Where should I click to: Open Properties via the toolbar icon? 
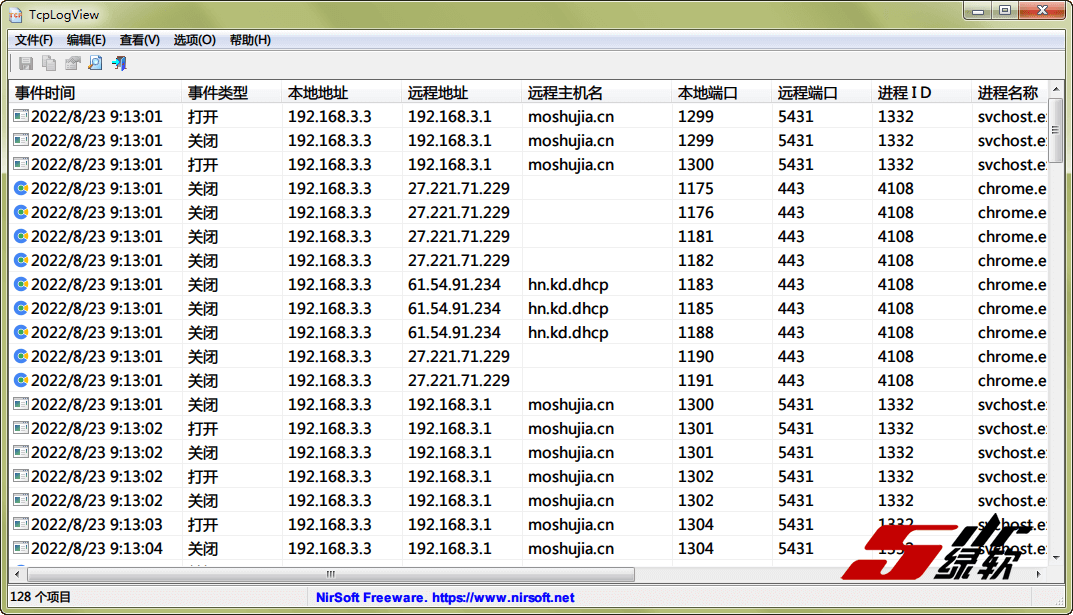click(72, 64)
